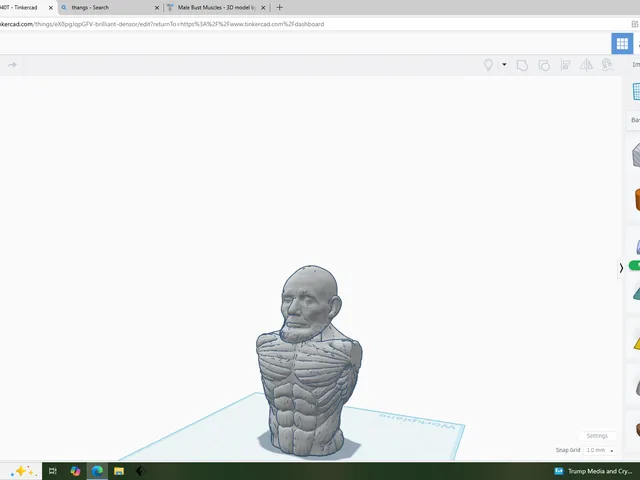Click the Redo arrow in Tinkercad toolbar
The width and height of the screenshot is (640, 480).
click(12, 65)
